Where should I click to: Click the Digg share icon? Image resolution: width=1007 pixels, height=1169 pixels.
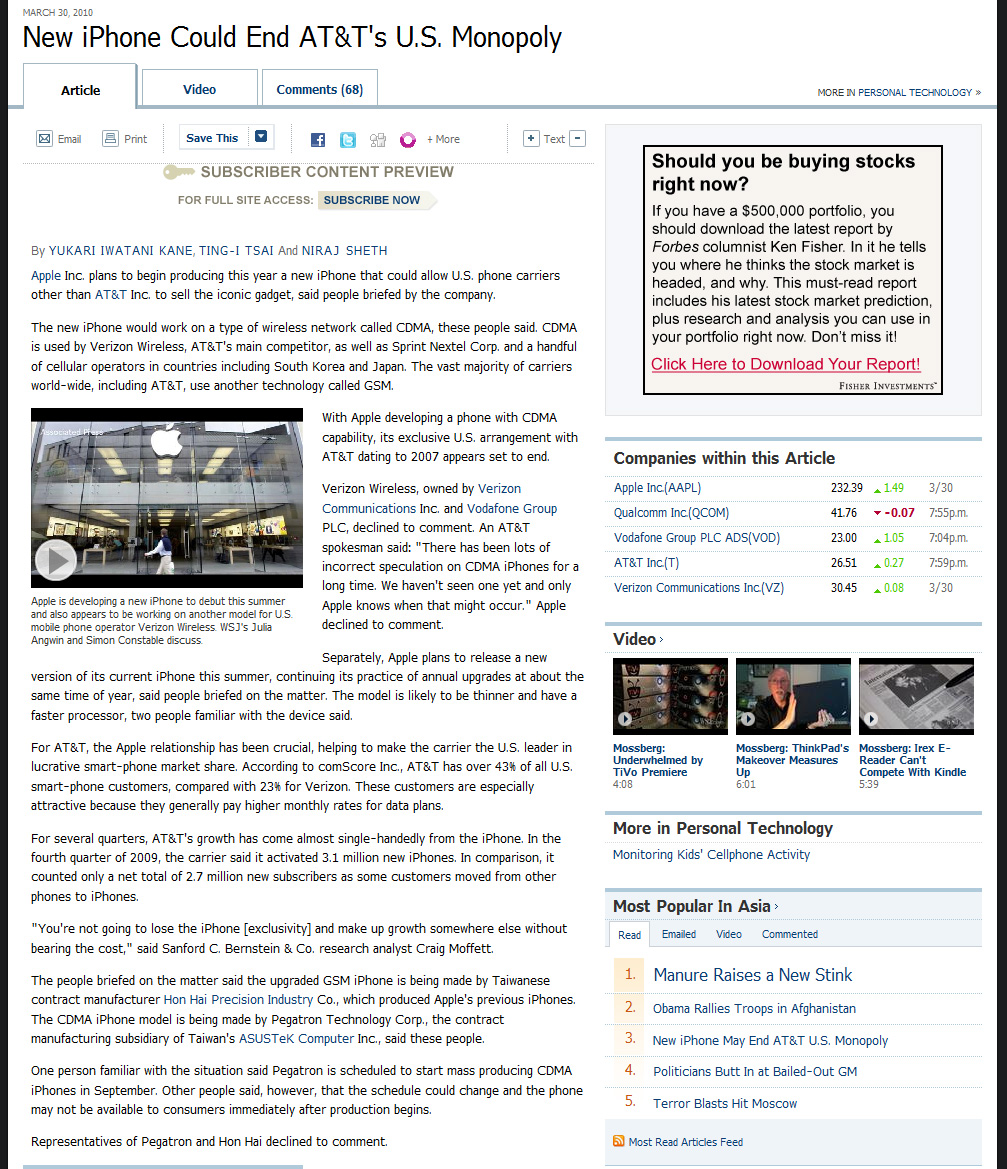(x=377, y=140)
